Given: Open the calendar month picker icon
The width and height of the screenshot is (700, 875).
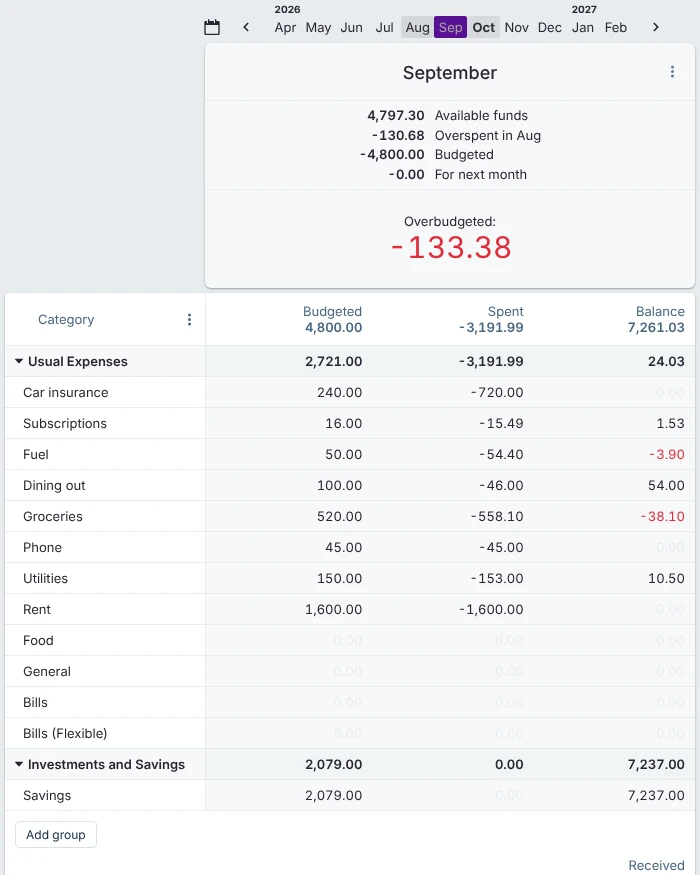Looking at the screenshot, I should pyautogui.click(x=212, y=27).
